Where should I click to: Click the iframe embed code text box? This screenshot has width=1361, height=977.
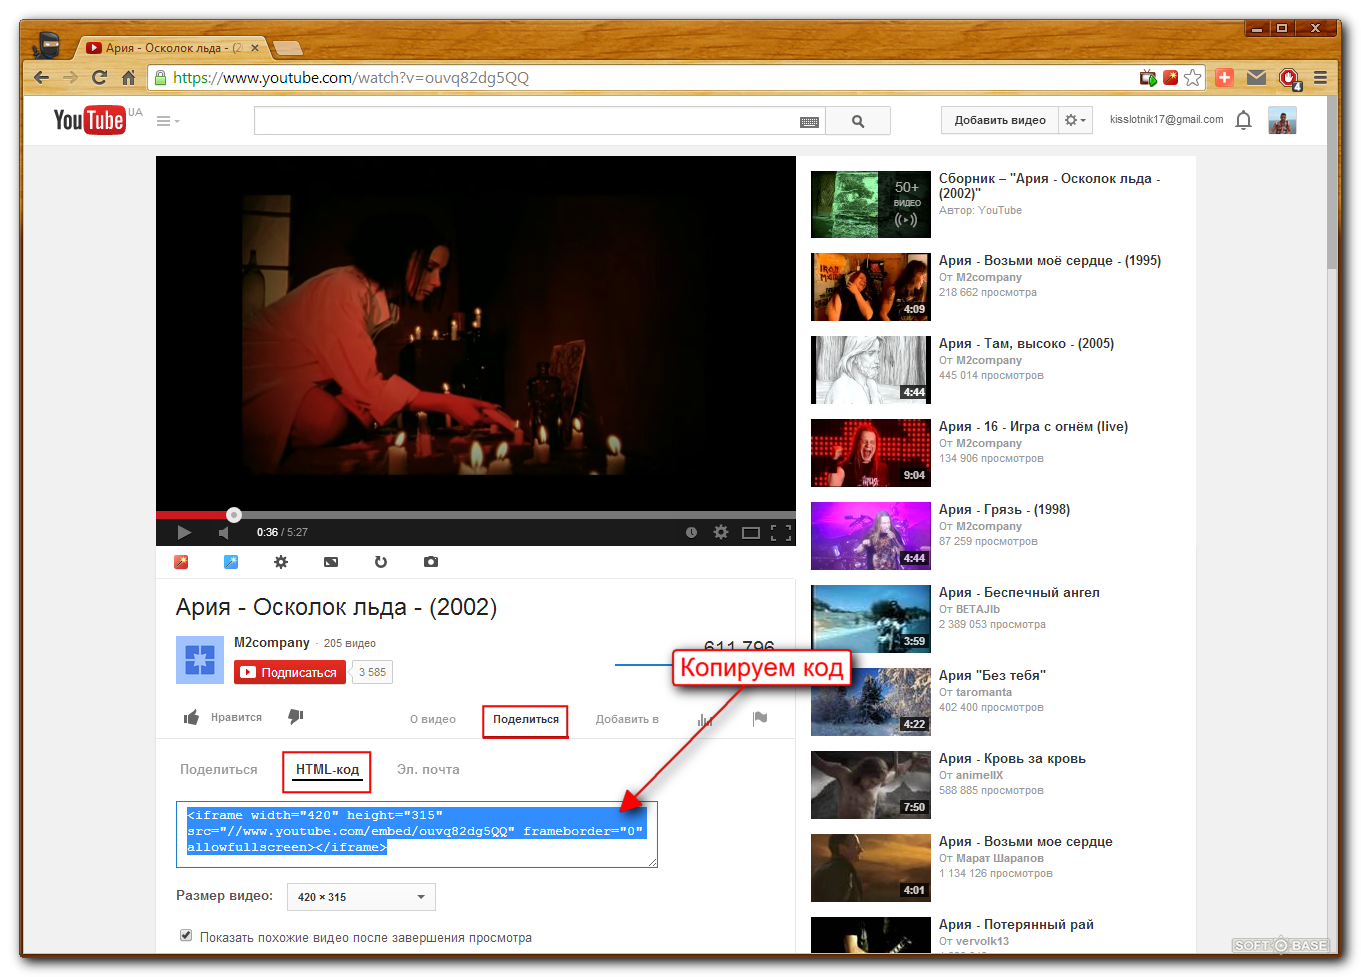click(417, 834)
